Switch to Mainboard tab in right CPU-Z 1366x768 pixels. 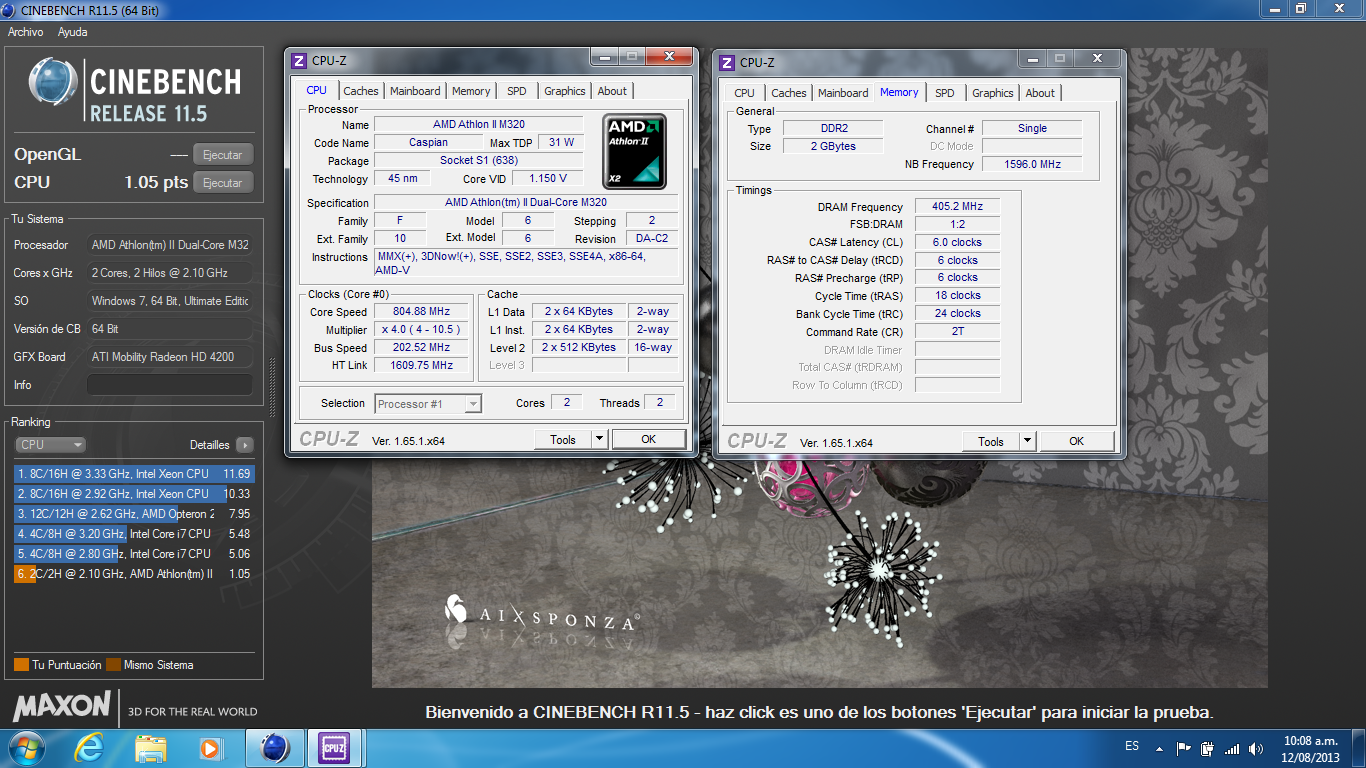click(x=843, y=93)
